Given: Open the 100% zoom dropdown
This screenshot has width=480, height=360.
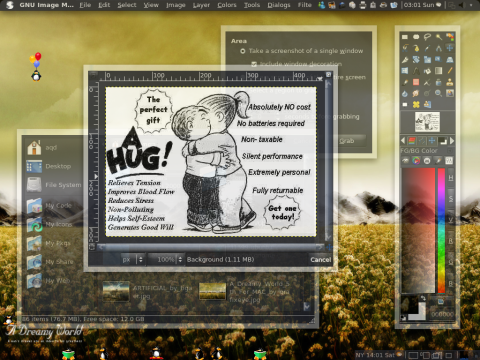Looking at the screenshot, I should (166, 259).
